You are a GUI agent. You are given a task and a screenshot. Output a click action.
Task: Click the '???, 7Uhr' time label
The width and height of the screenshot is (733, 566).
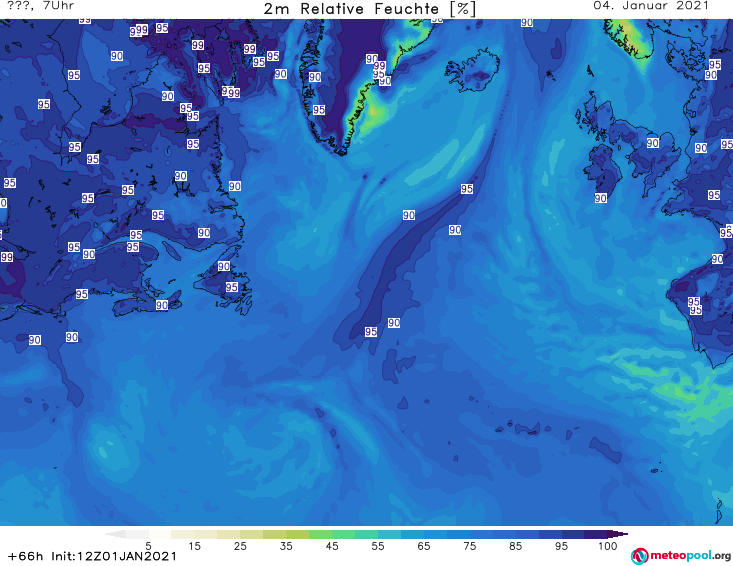click(x=41, y=6)
